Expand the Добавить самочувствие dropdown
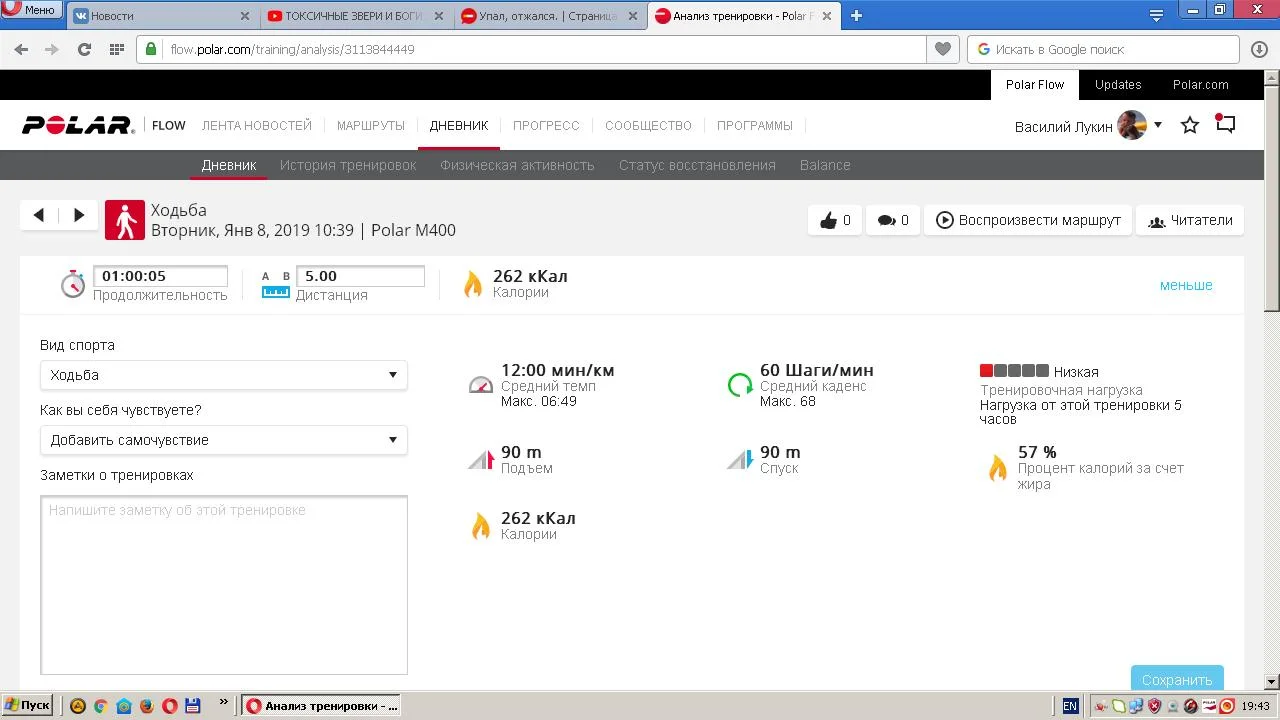Viewport: 1280px width, 720px height. pyautogui.click(x=223, y=440)
